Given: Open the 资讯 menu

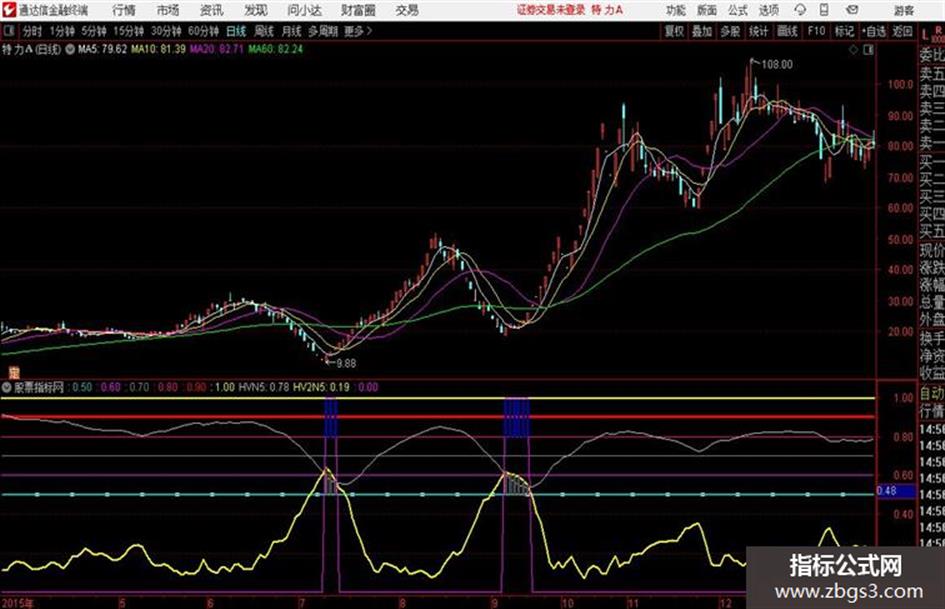Looking at the screenshot, I should tap(212, 10).
